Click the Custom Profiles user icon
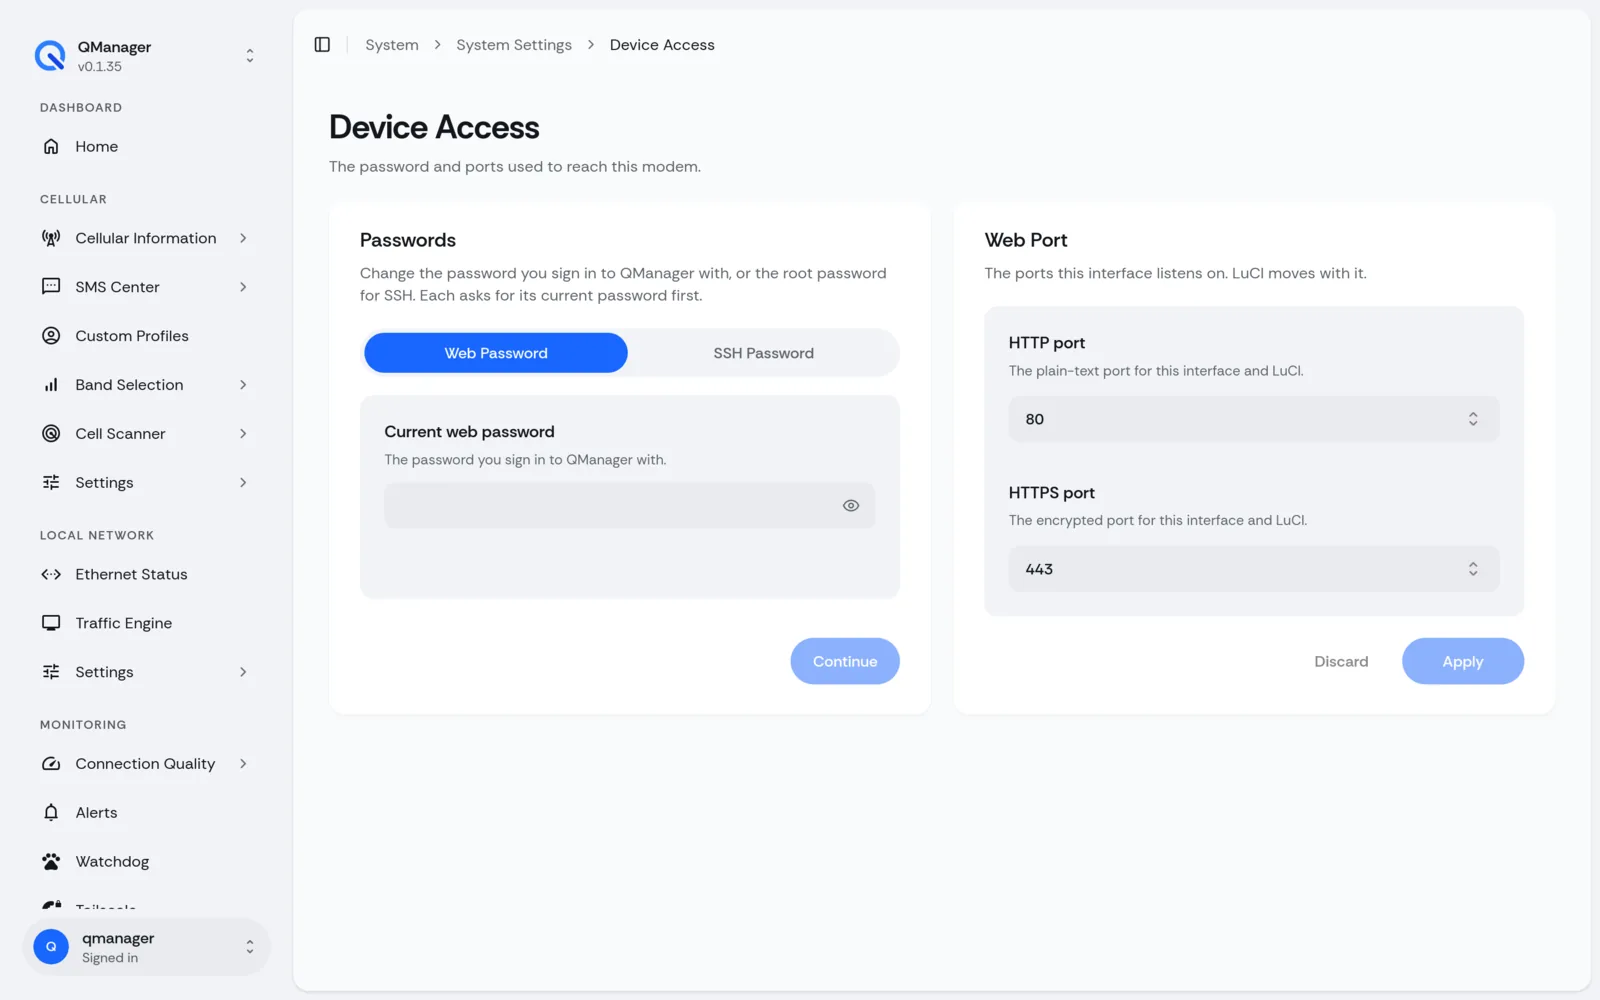The height and width of the screenshot is (1000, 1600). coord(51,336)
